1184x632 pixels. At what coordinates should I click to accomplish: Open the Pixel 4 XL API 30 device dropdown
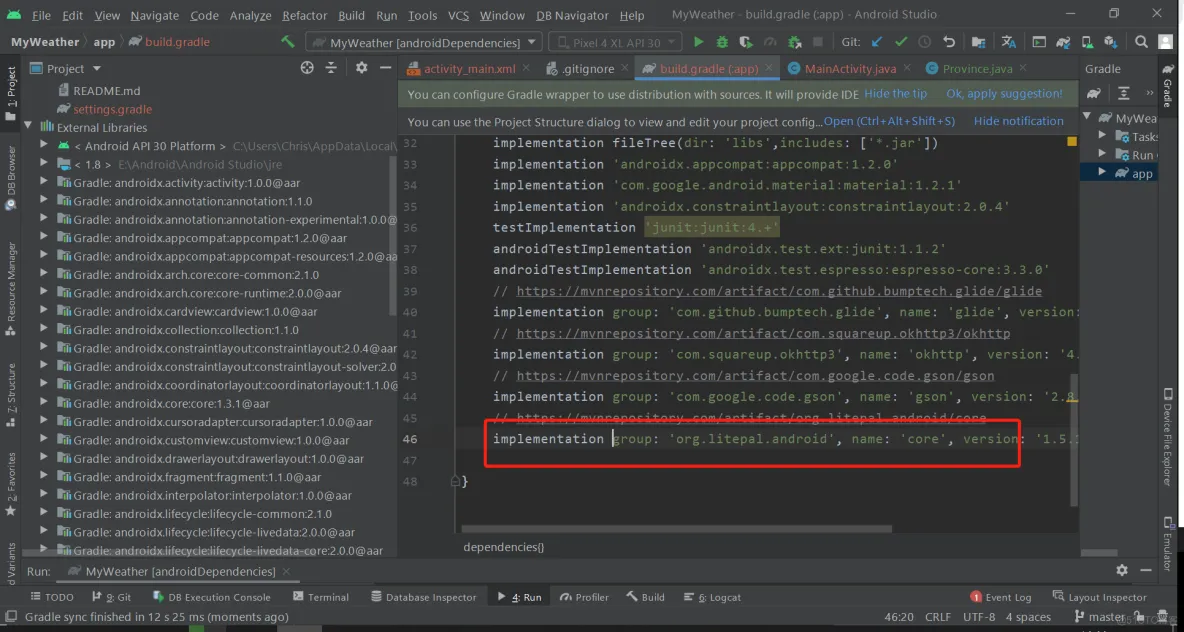click(615, 43)
